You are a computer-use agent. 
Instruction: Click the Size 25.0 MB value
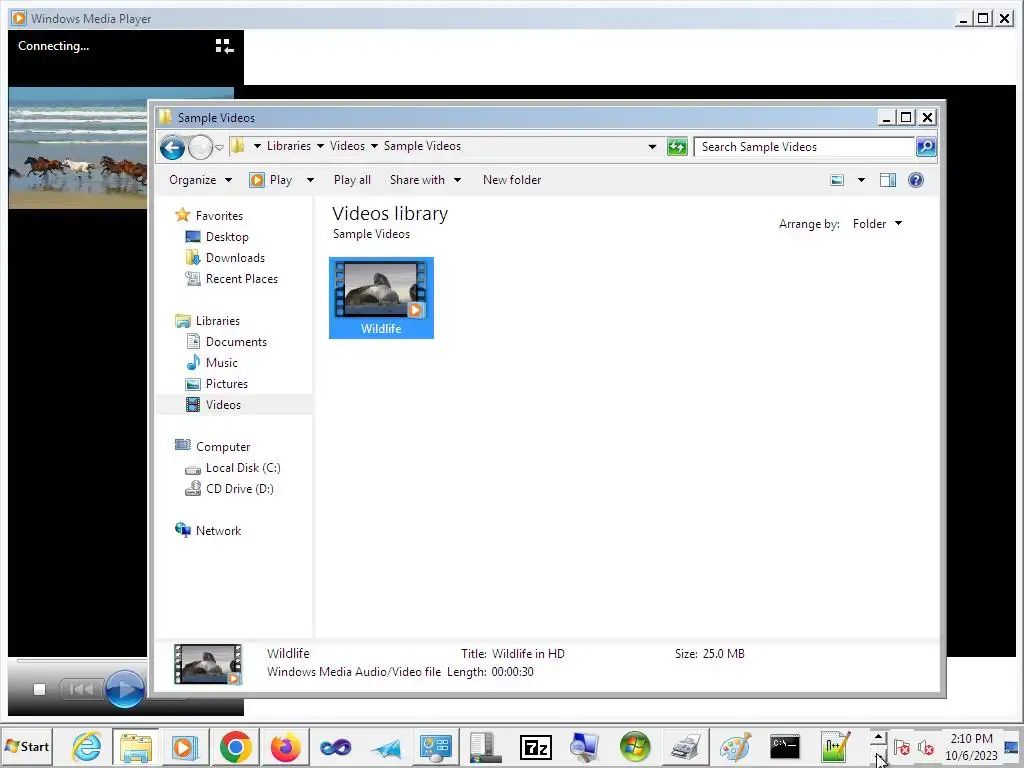(x=724, y=654)
